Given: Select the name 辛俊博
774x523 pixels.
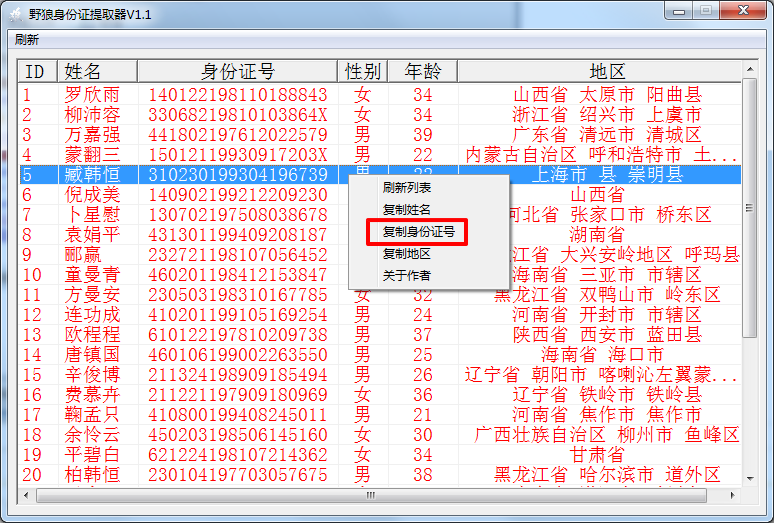Looking at the screenshot, I should [x=92, y=374].
